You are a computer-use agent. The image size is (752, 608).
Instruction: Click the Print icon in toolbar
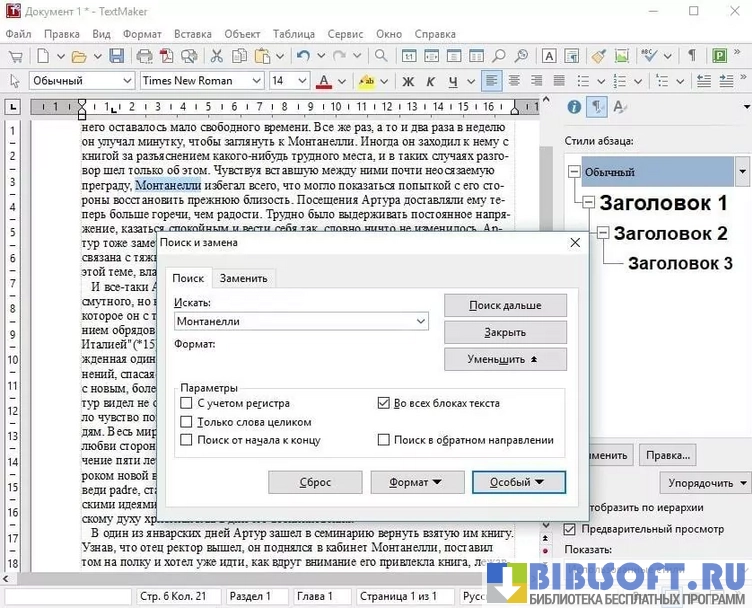145,56
